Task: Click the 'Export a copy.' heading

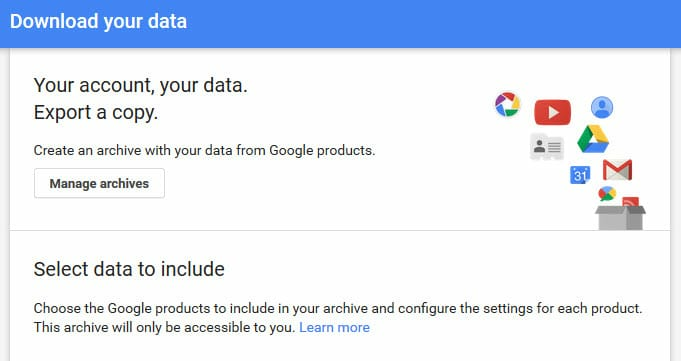Action: 96,113
